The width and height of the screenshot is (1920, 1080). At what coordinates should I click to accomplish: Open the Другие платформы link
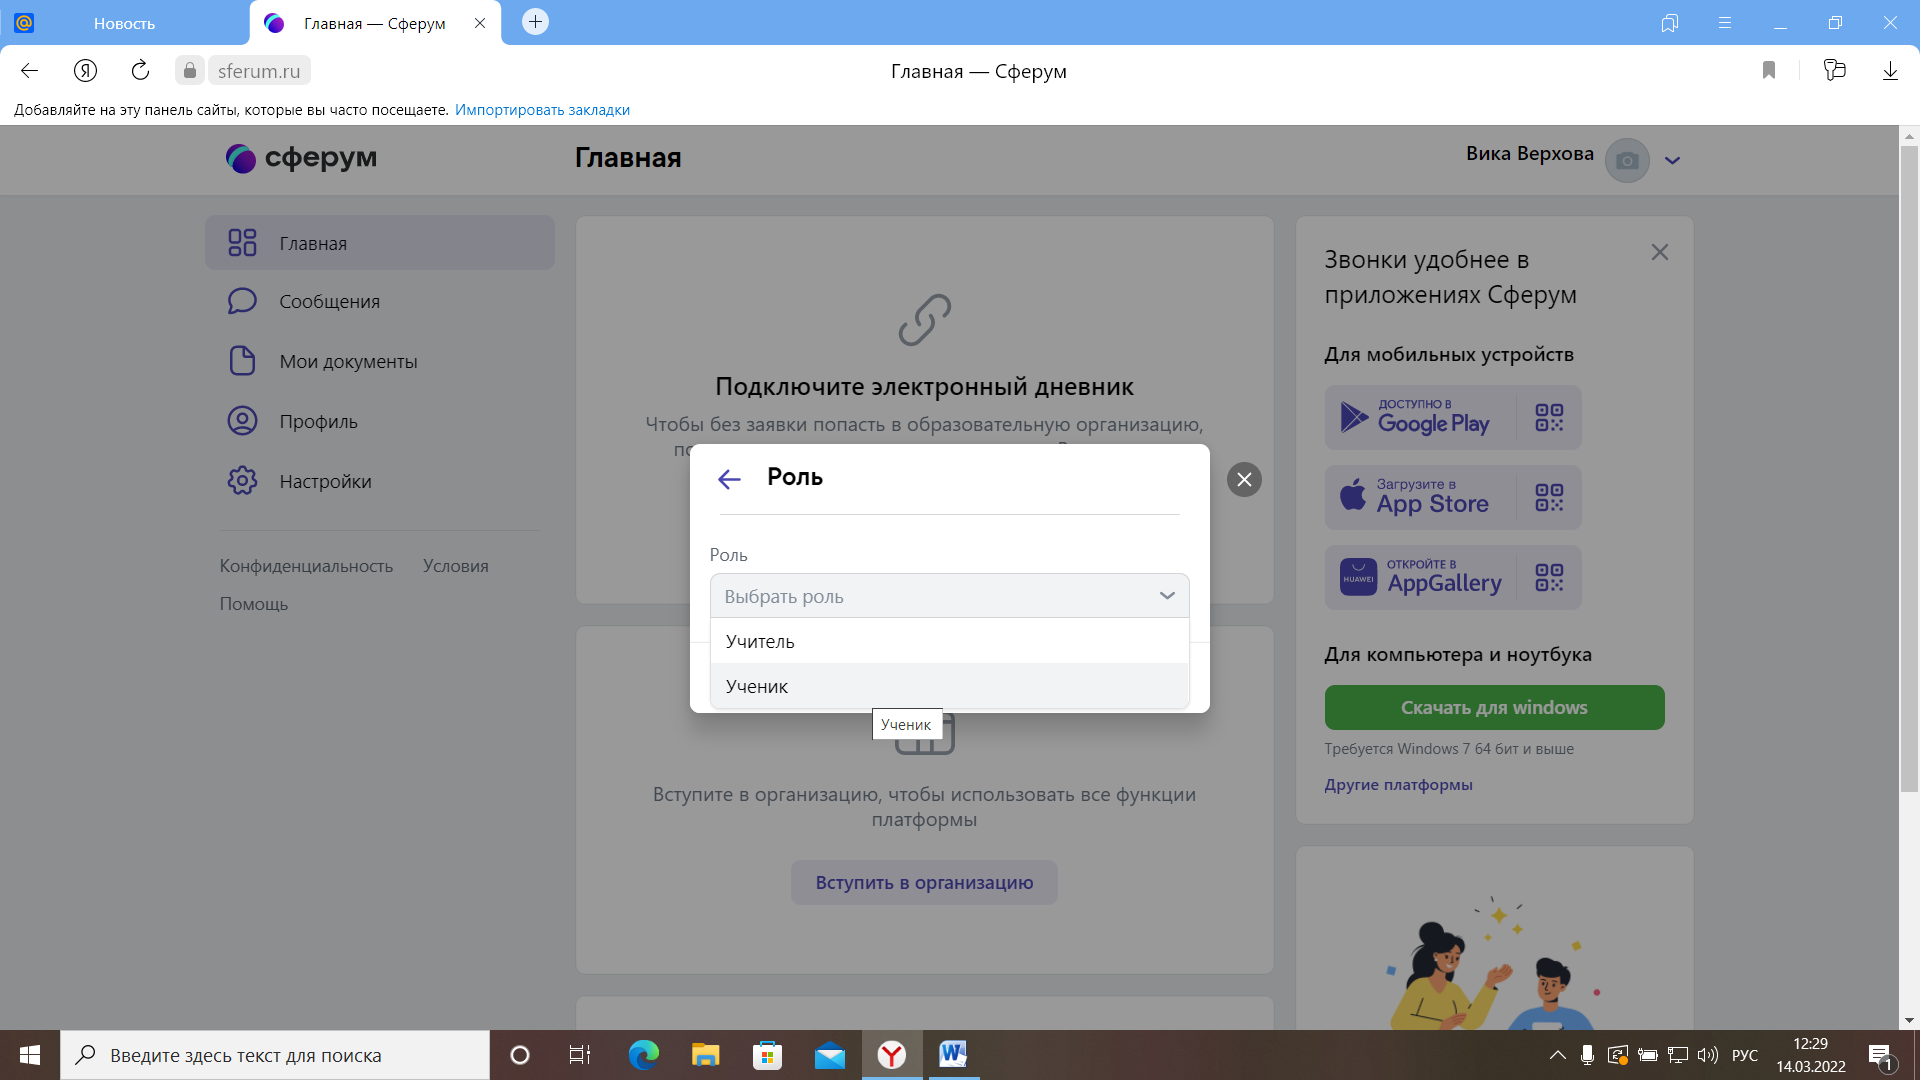pyautogui.click(x=1398, y=785)
